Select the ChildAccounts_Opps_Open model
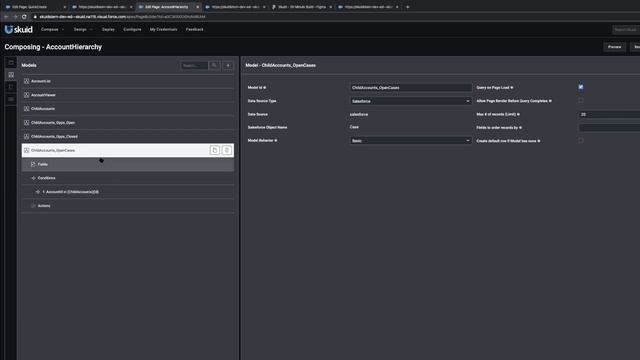640x360 pixels. 128,123
